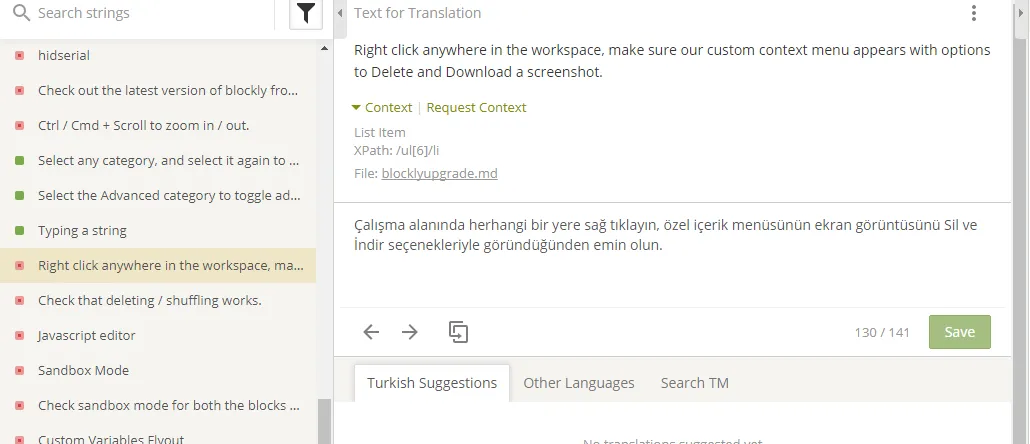Go to previous string arrow
This screenshot has width=1030, height=444.
(x=371, y=332)
